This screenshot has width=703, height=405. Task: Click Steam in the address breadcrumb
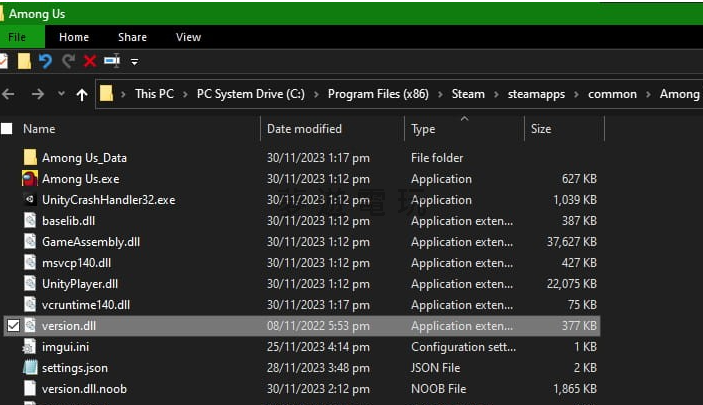467,94
